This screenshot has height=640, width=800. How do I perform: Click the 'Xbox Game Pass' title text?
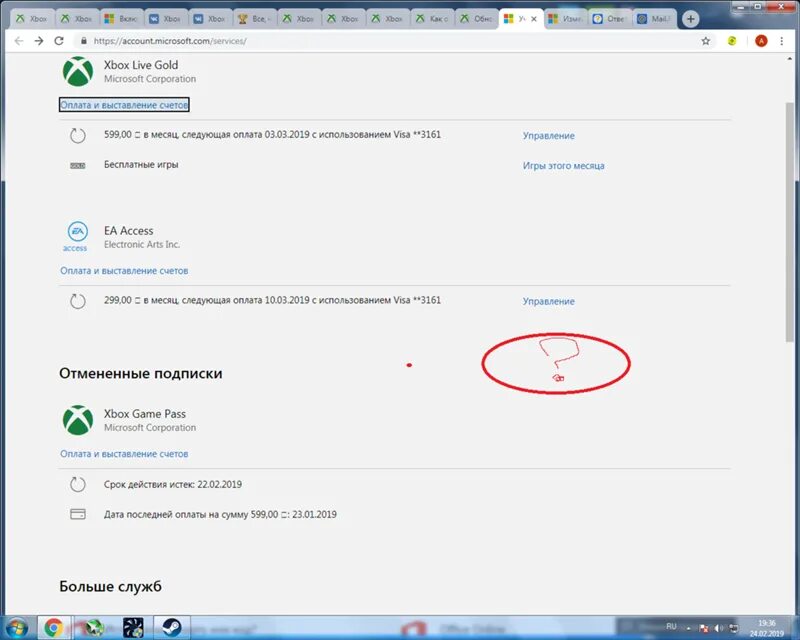pos(145,414)
